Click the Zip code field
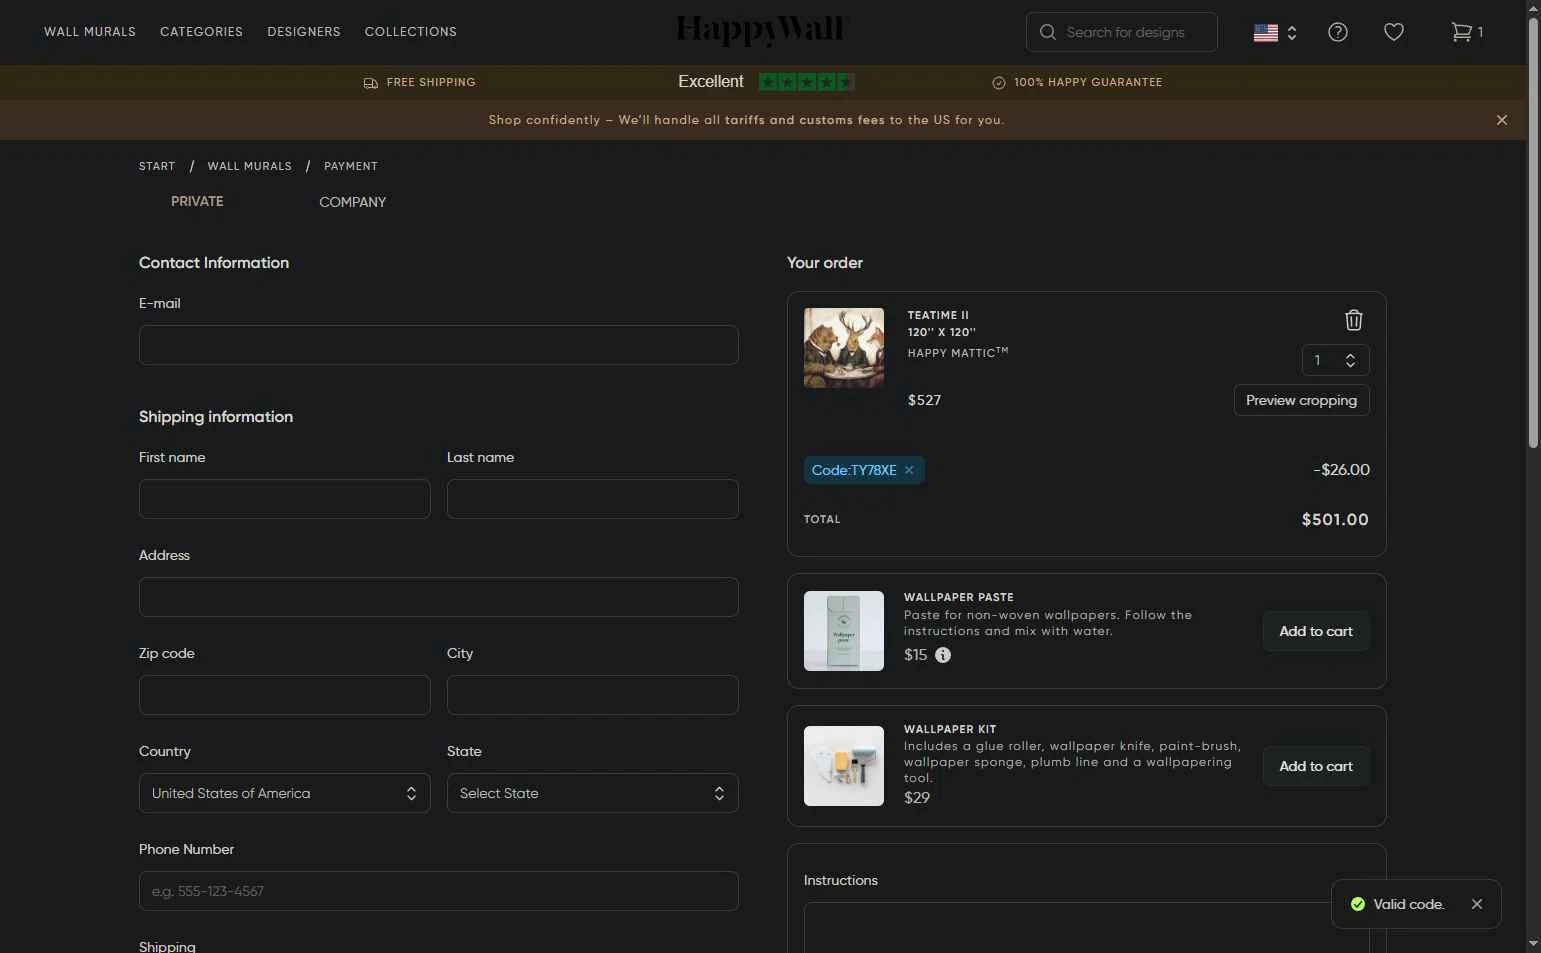This screenshot has height=953, width=1541. 284,695
